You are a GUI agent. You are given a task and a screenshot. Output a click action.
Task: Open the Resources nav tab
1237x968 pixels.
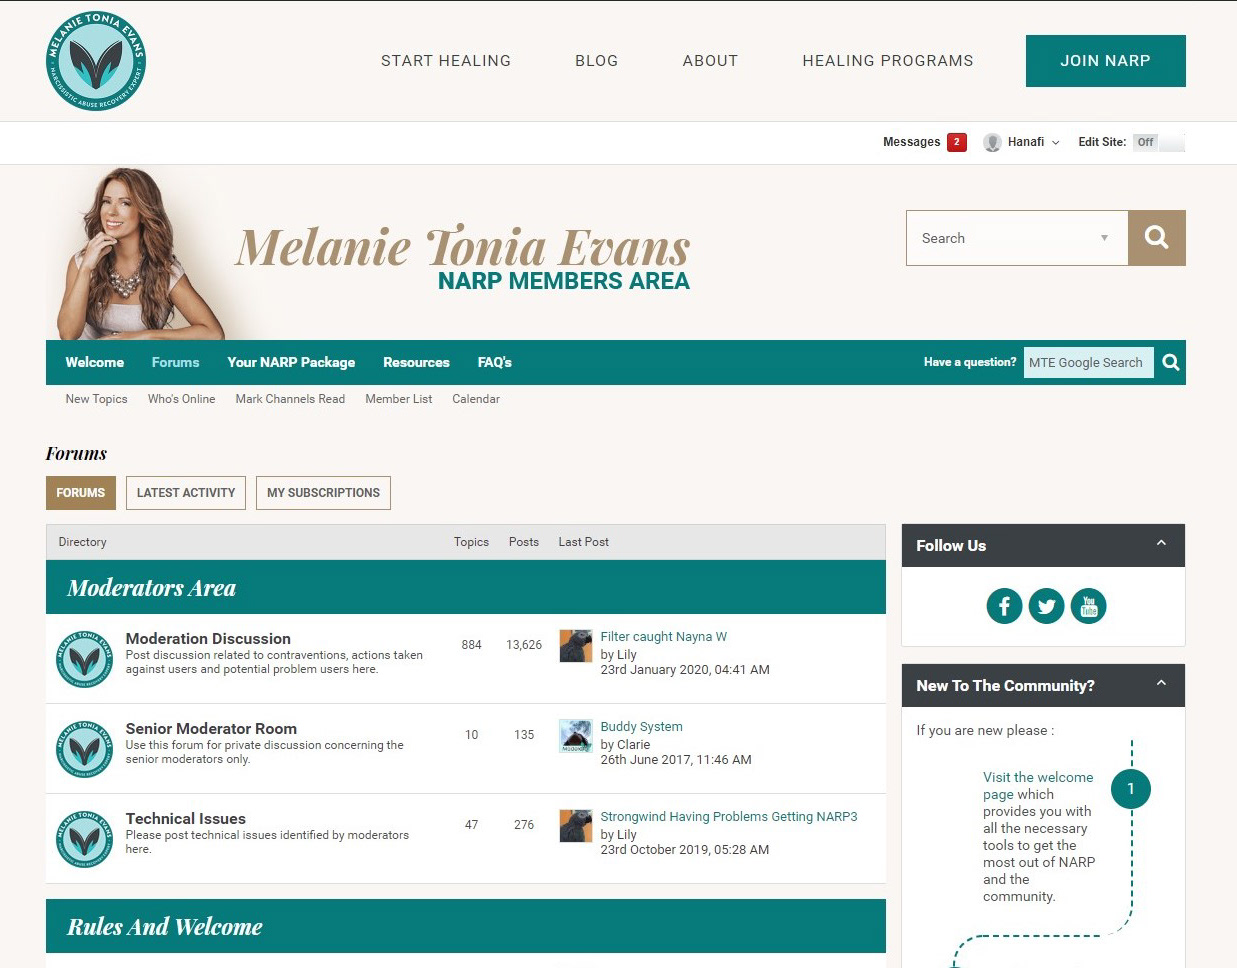tap(416, 362)
